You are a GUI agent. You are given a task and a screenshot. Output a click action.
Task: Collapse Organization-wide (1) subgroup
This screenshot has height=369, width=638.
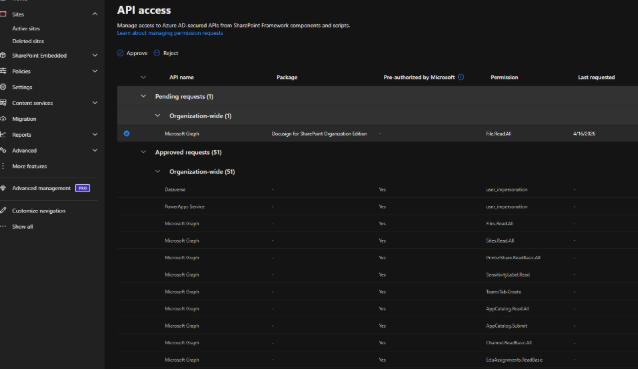coord(157,116)
